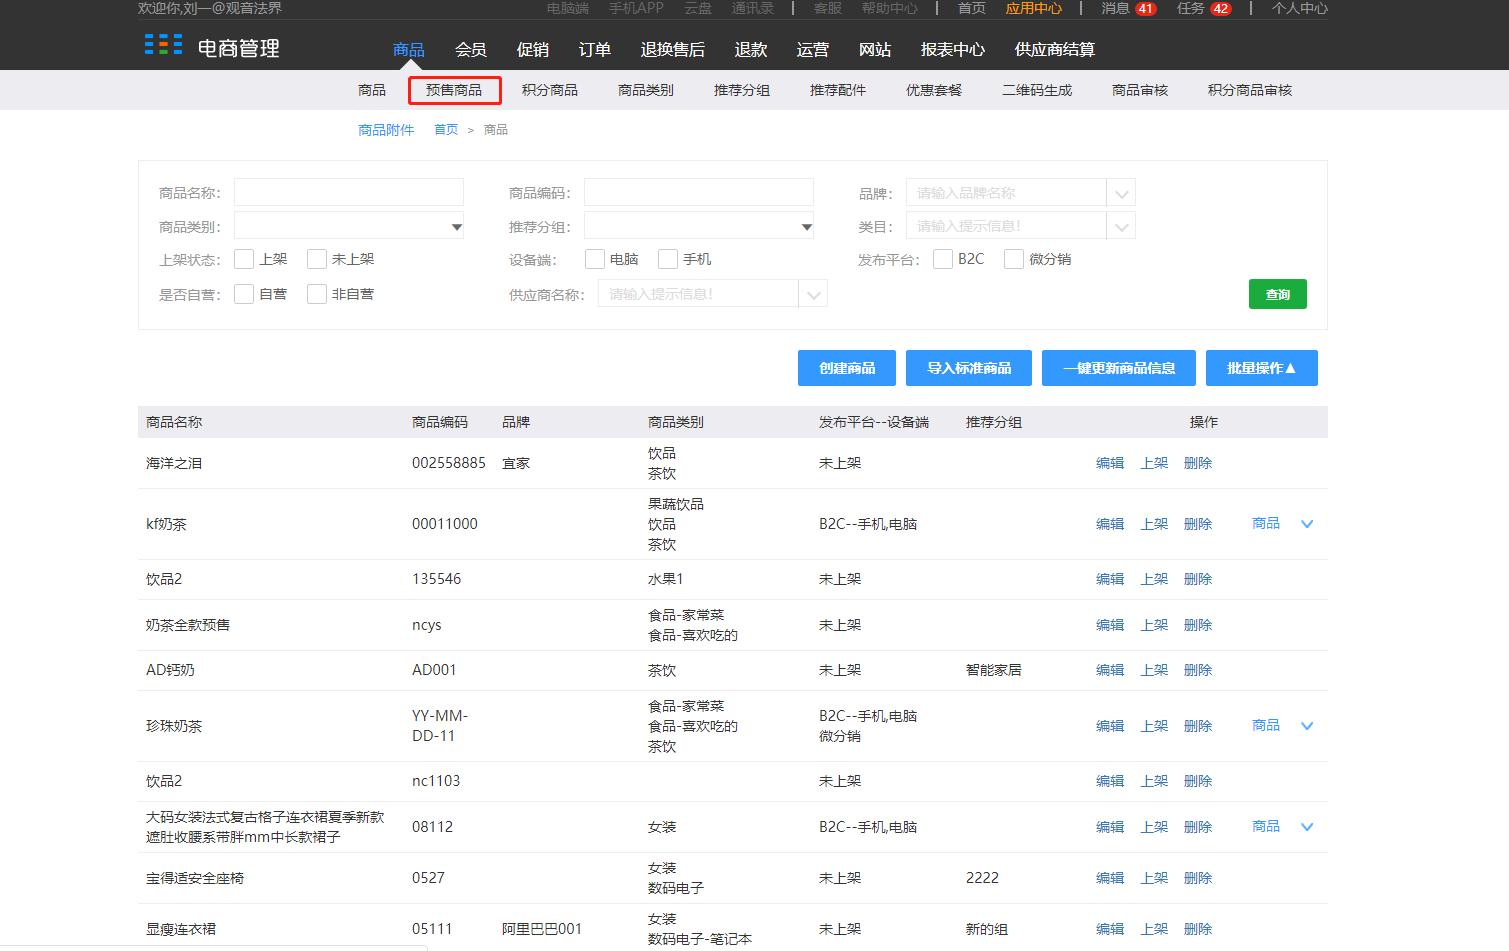Click 编辑 for 海洋之泪

coord(1110,463)
